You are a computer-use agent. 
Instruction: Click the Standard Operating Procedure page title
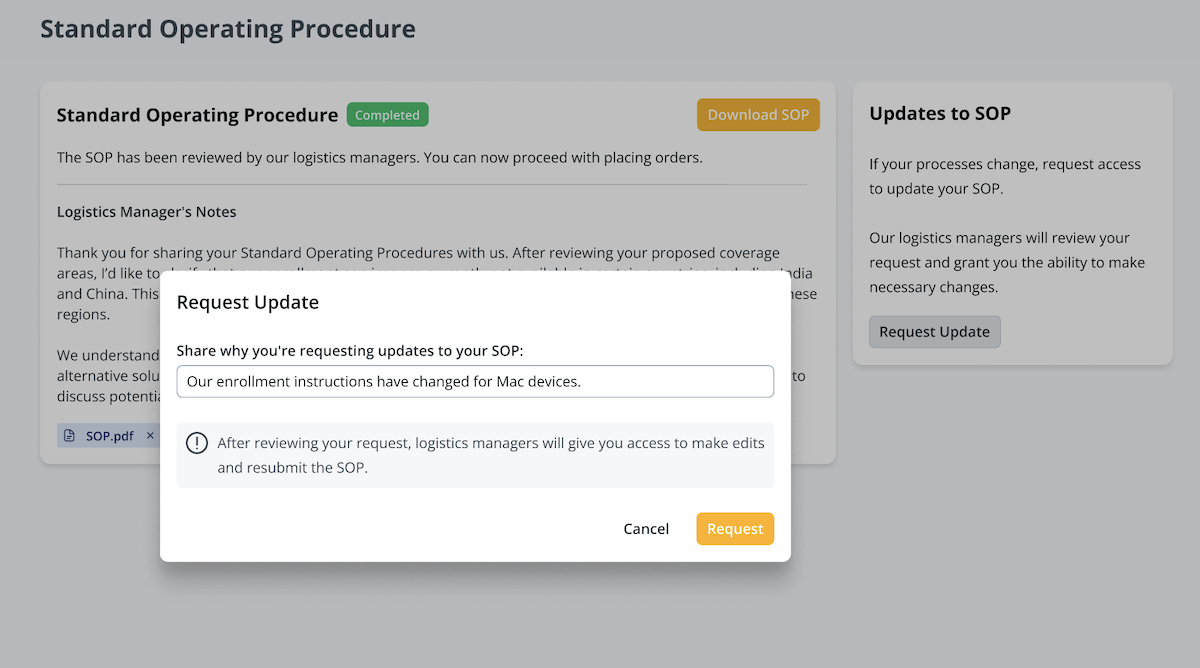pos(228,29)
